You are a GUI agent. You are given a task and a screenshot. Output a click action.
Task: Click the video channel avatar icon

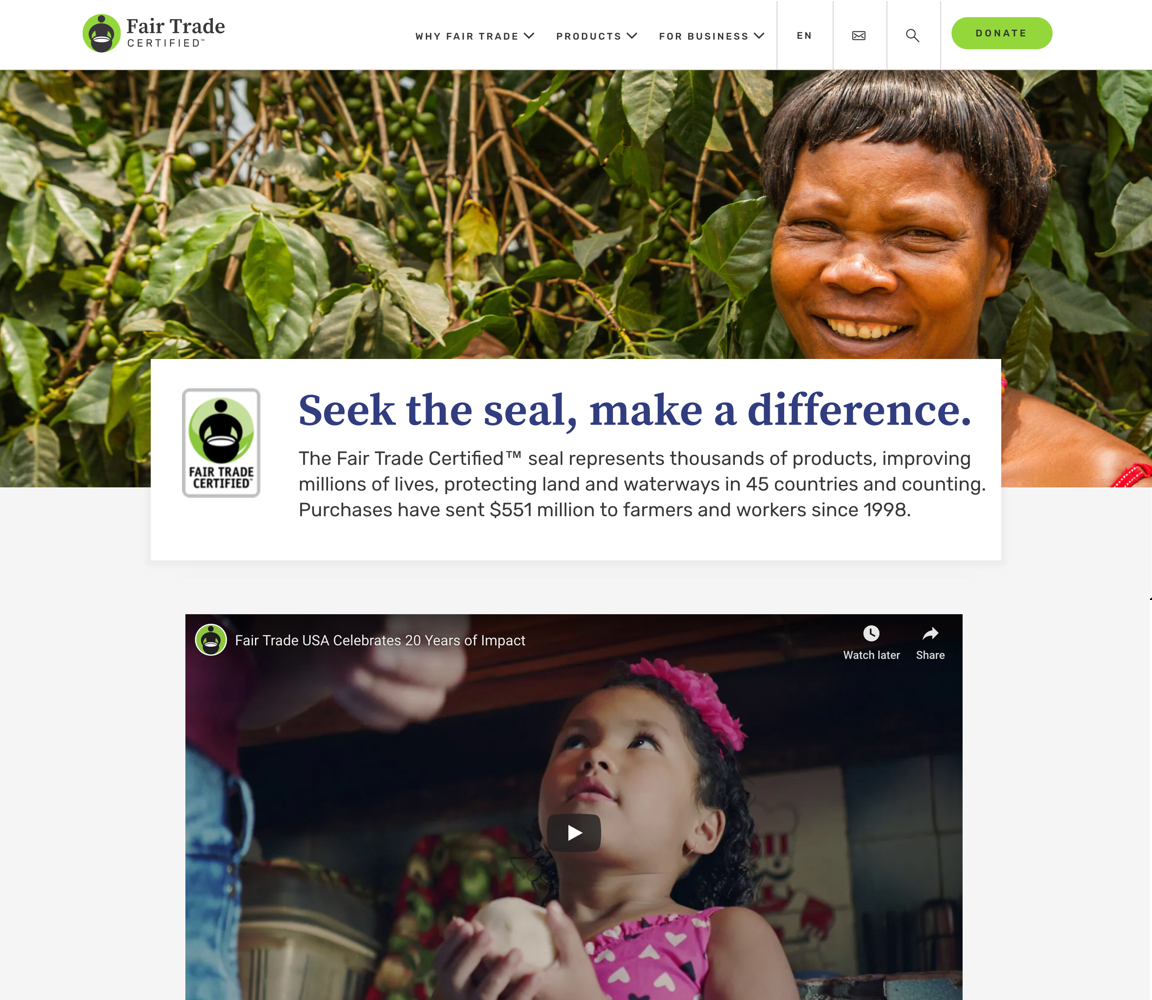pos(211,640)
